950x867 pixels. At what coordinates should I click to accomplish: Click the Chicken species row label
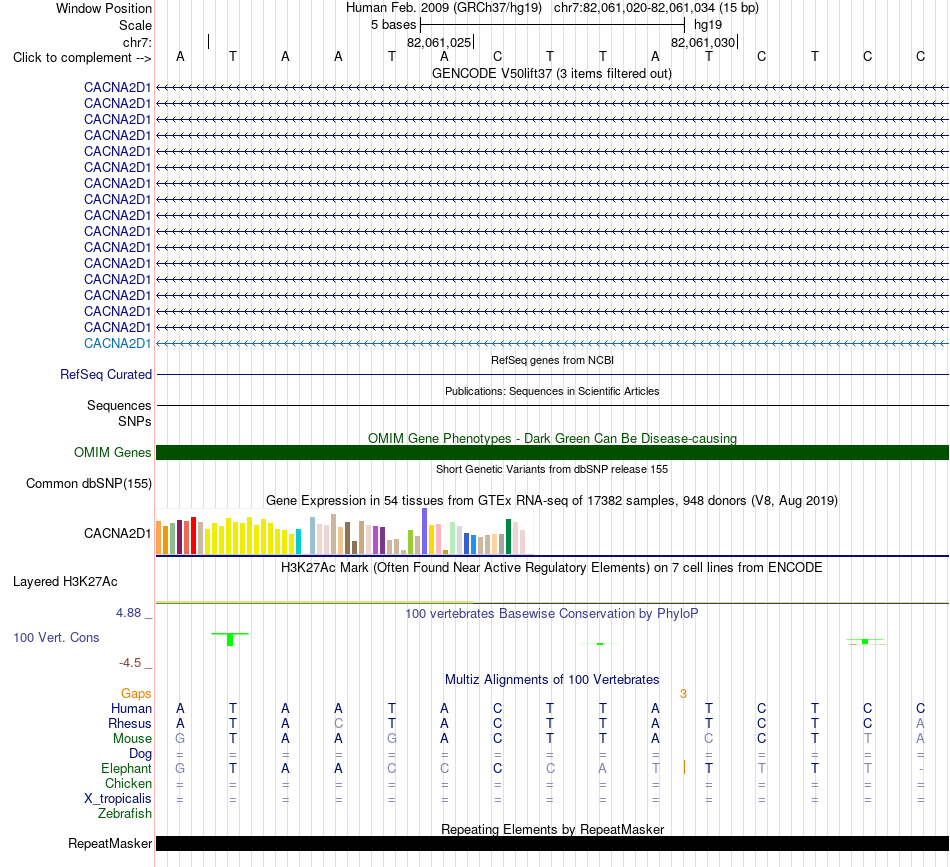click(128, 784)
